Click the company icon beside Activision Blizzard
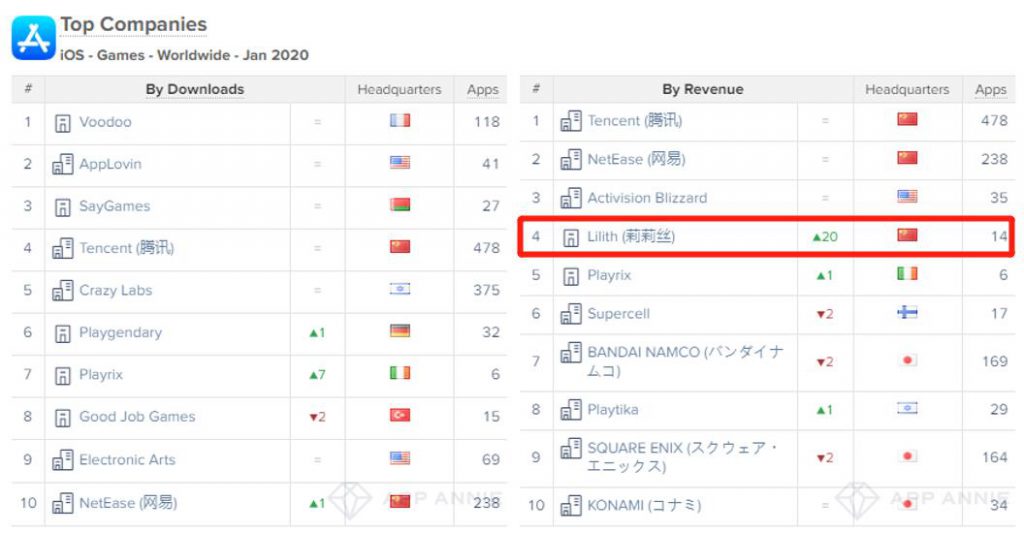The image size is (1024, 533). (x=571, y=198)
